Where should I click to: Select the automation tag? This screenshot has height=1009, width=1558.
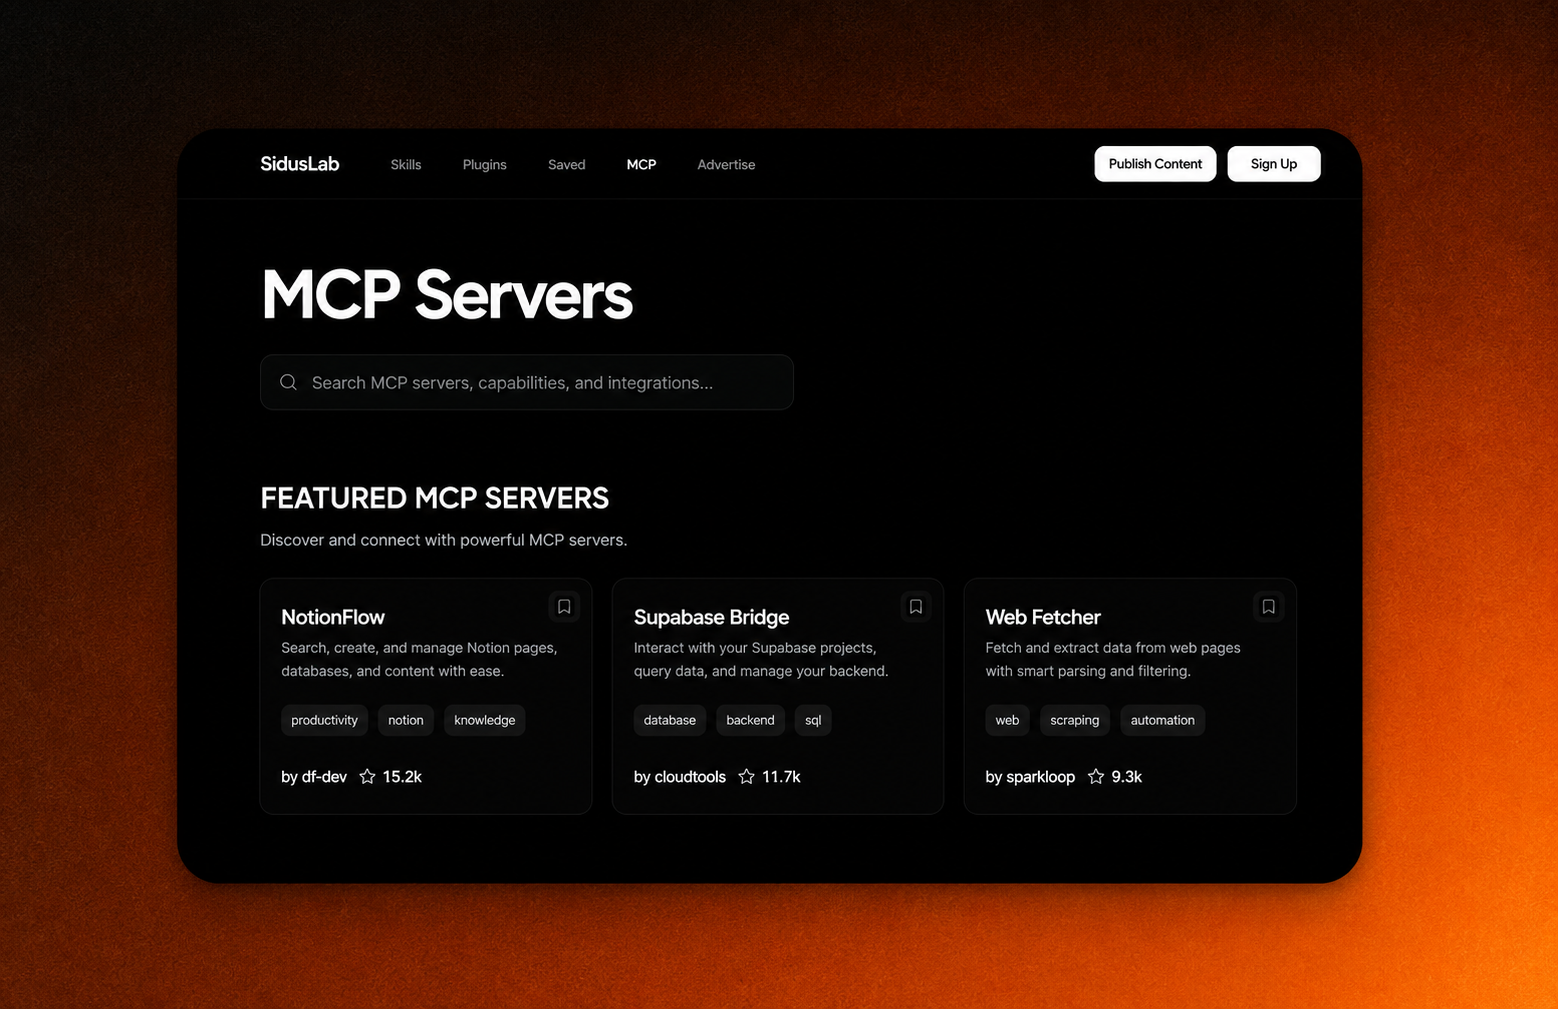point(1163,720)
